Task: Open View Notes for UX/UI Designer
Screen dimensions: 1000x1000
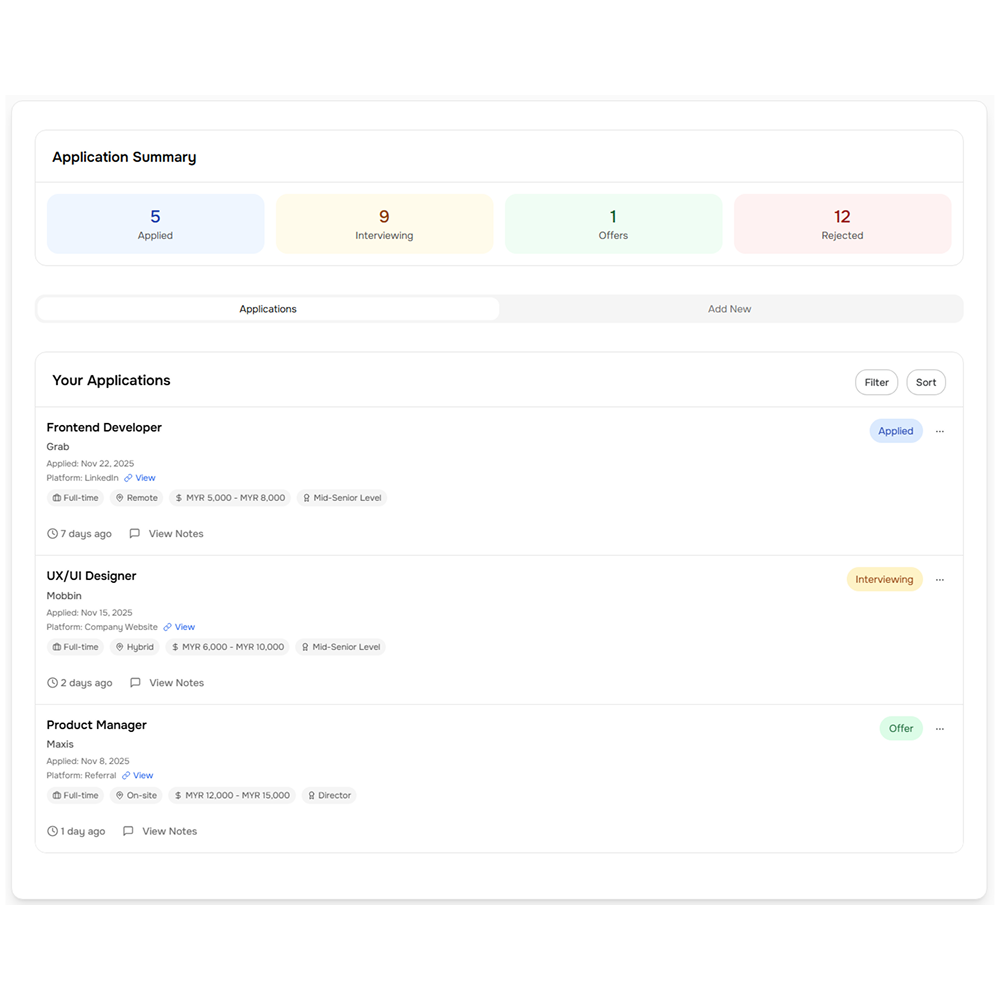Action: [176, 682]
